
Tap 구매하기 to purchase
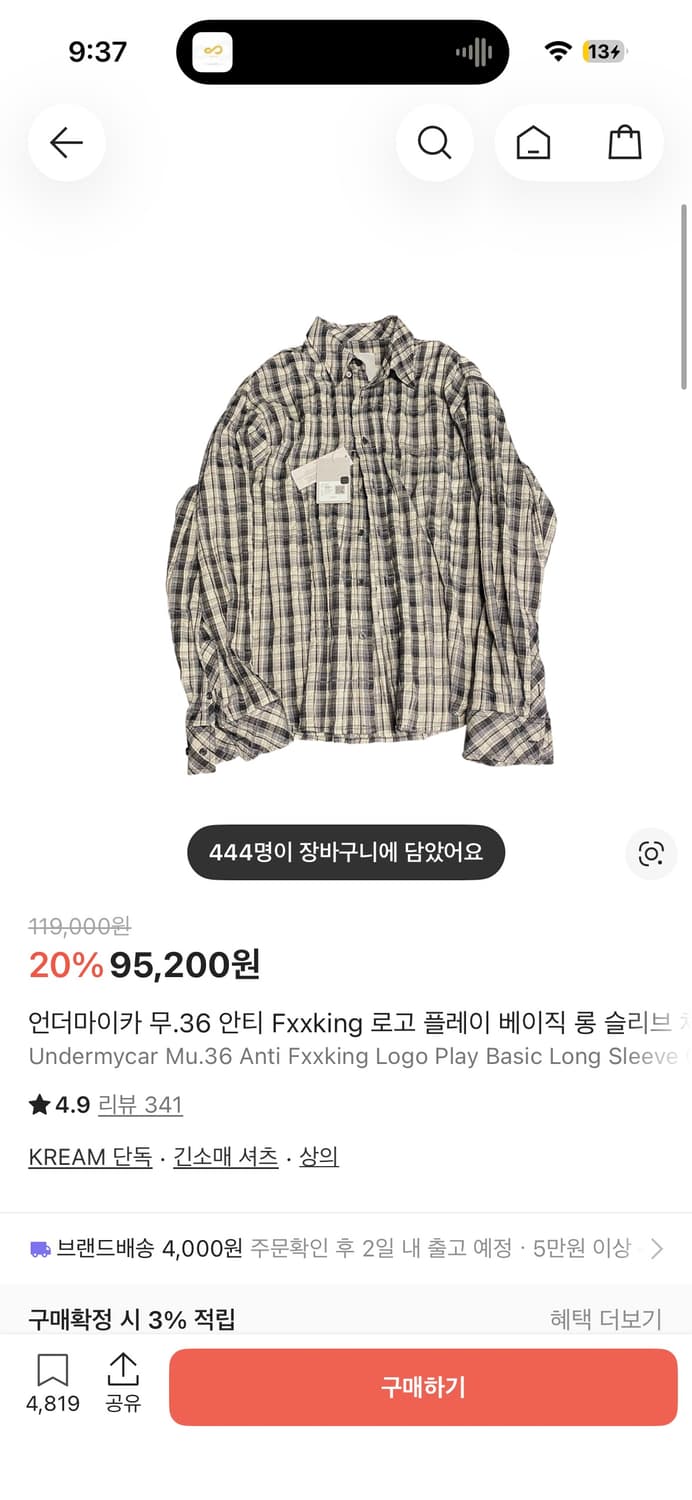click(x=424, y=1387)
